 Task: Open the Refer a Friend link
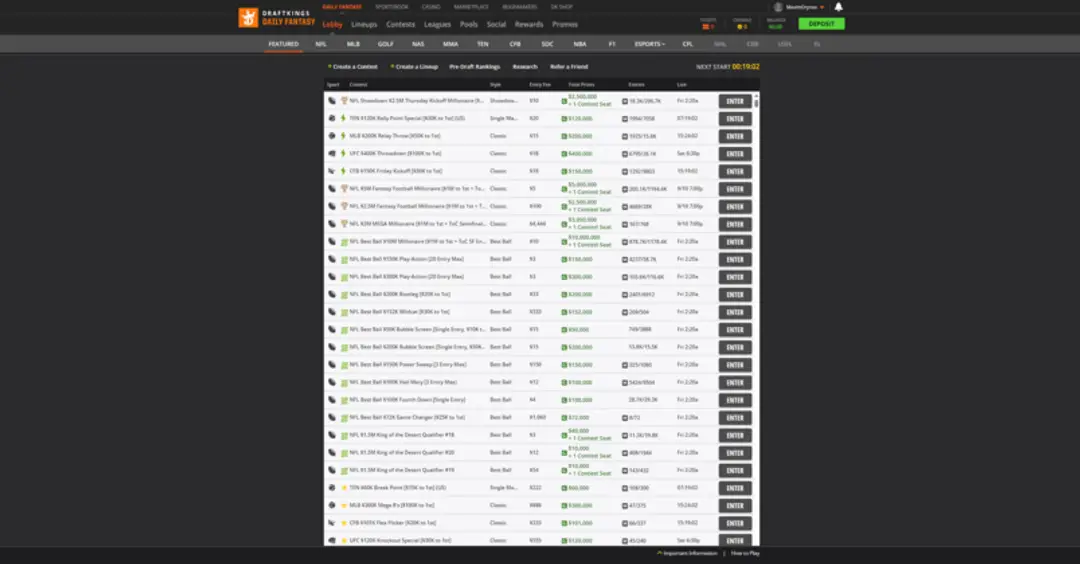(x=569, y=67)
